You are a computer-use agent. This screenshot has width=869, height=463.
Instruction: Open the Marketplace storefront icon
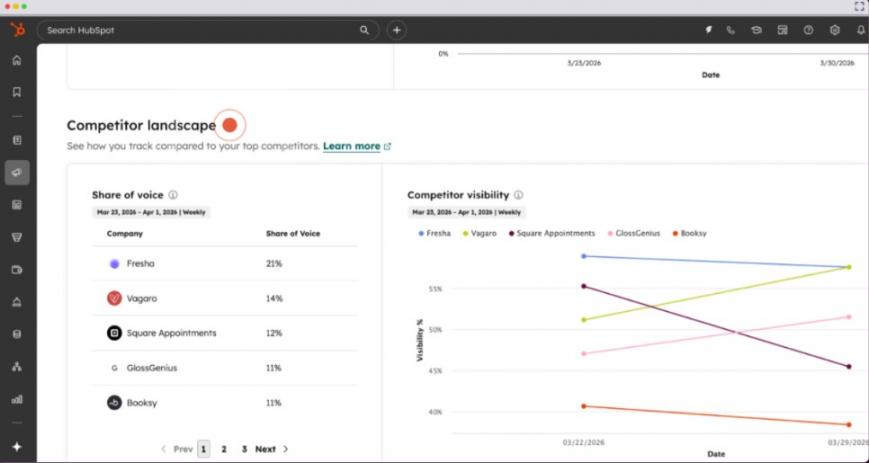783,30
